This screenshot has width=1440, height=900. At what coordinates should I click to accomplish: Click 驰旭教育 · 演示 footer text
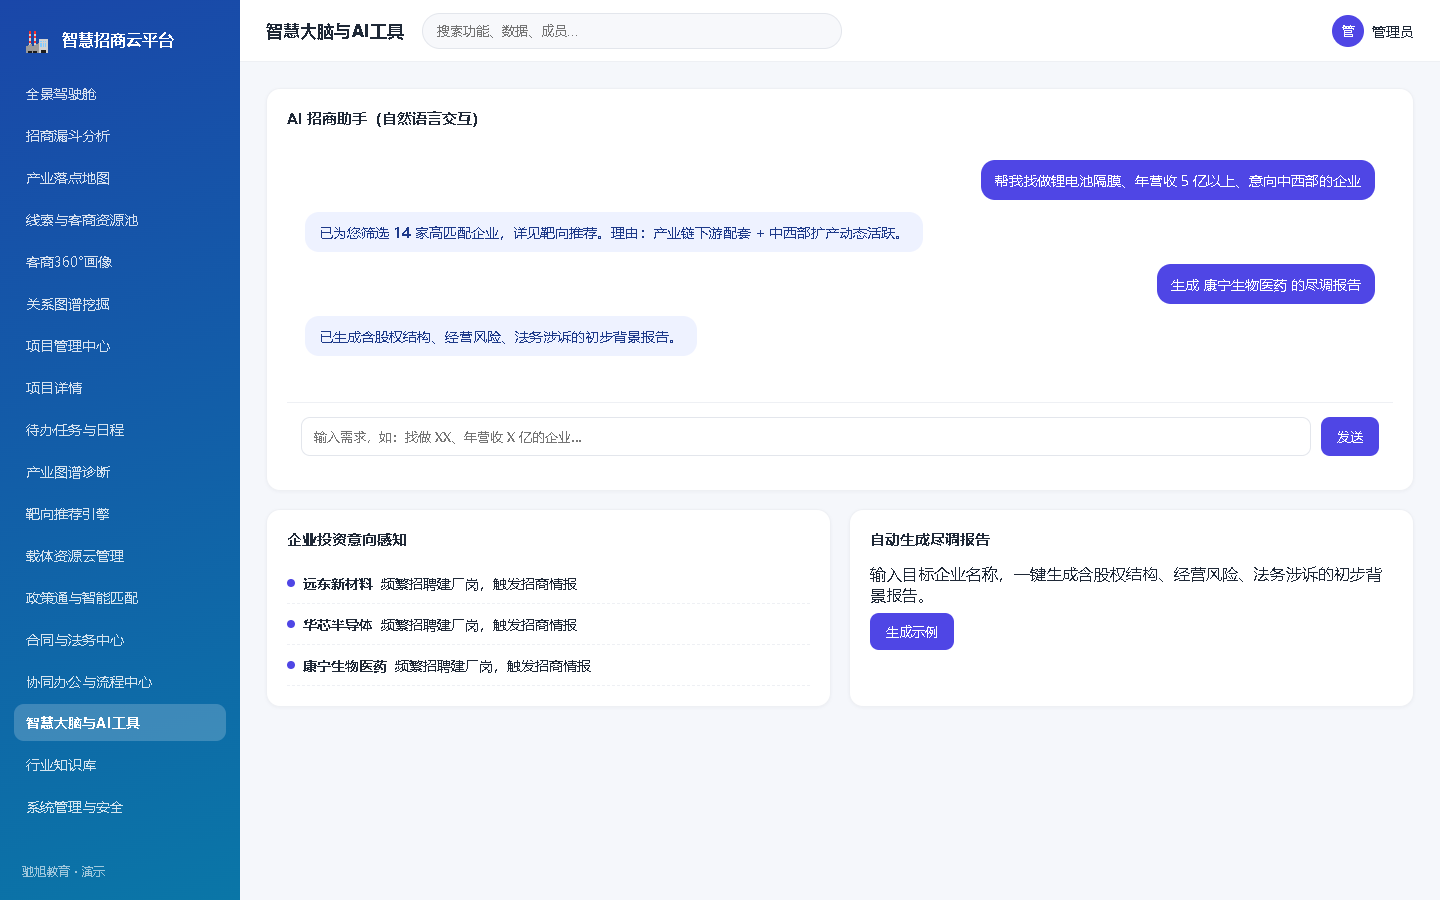[64, 872]
